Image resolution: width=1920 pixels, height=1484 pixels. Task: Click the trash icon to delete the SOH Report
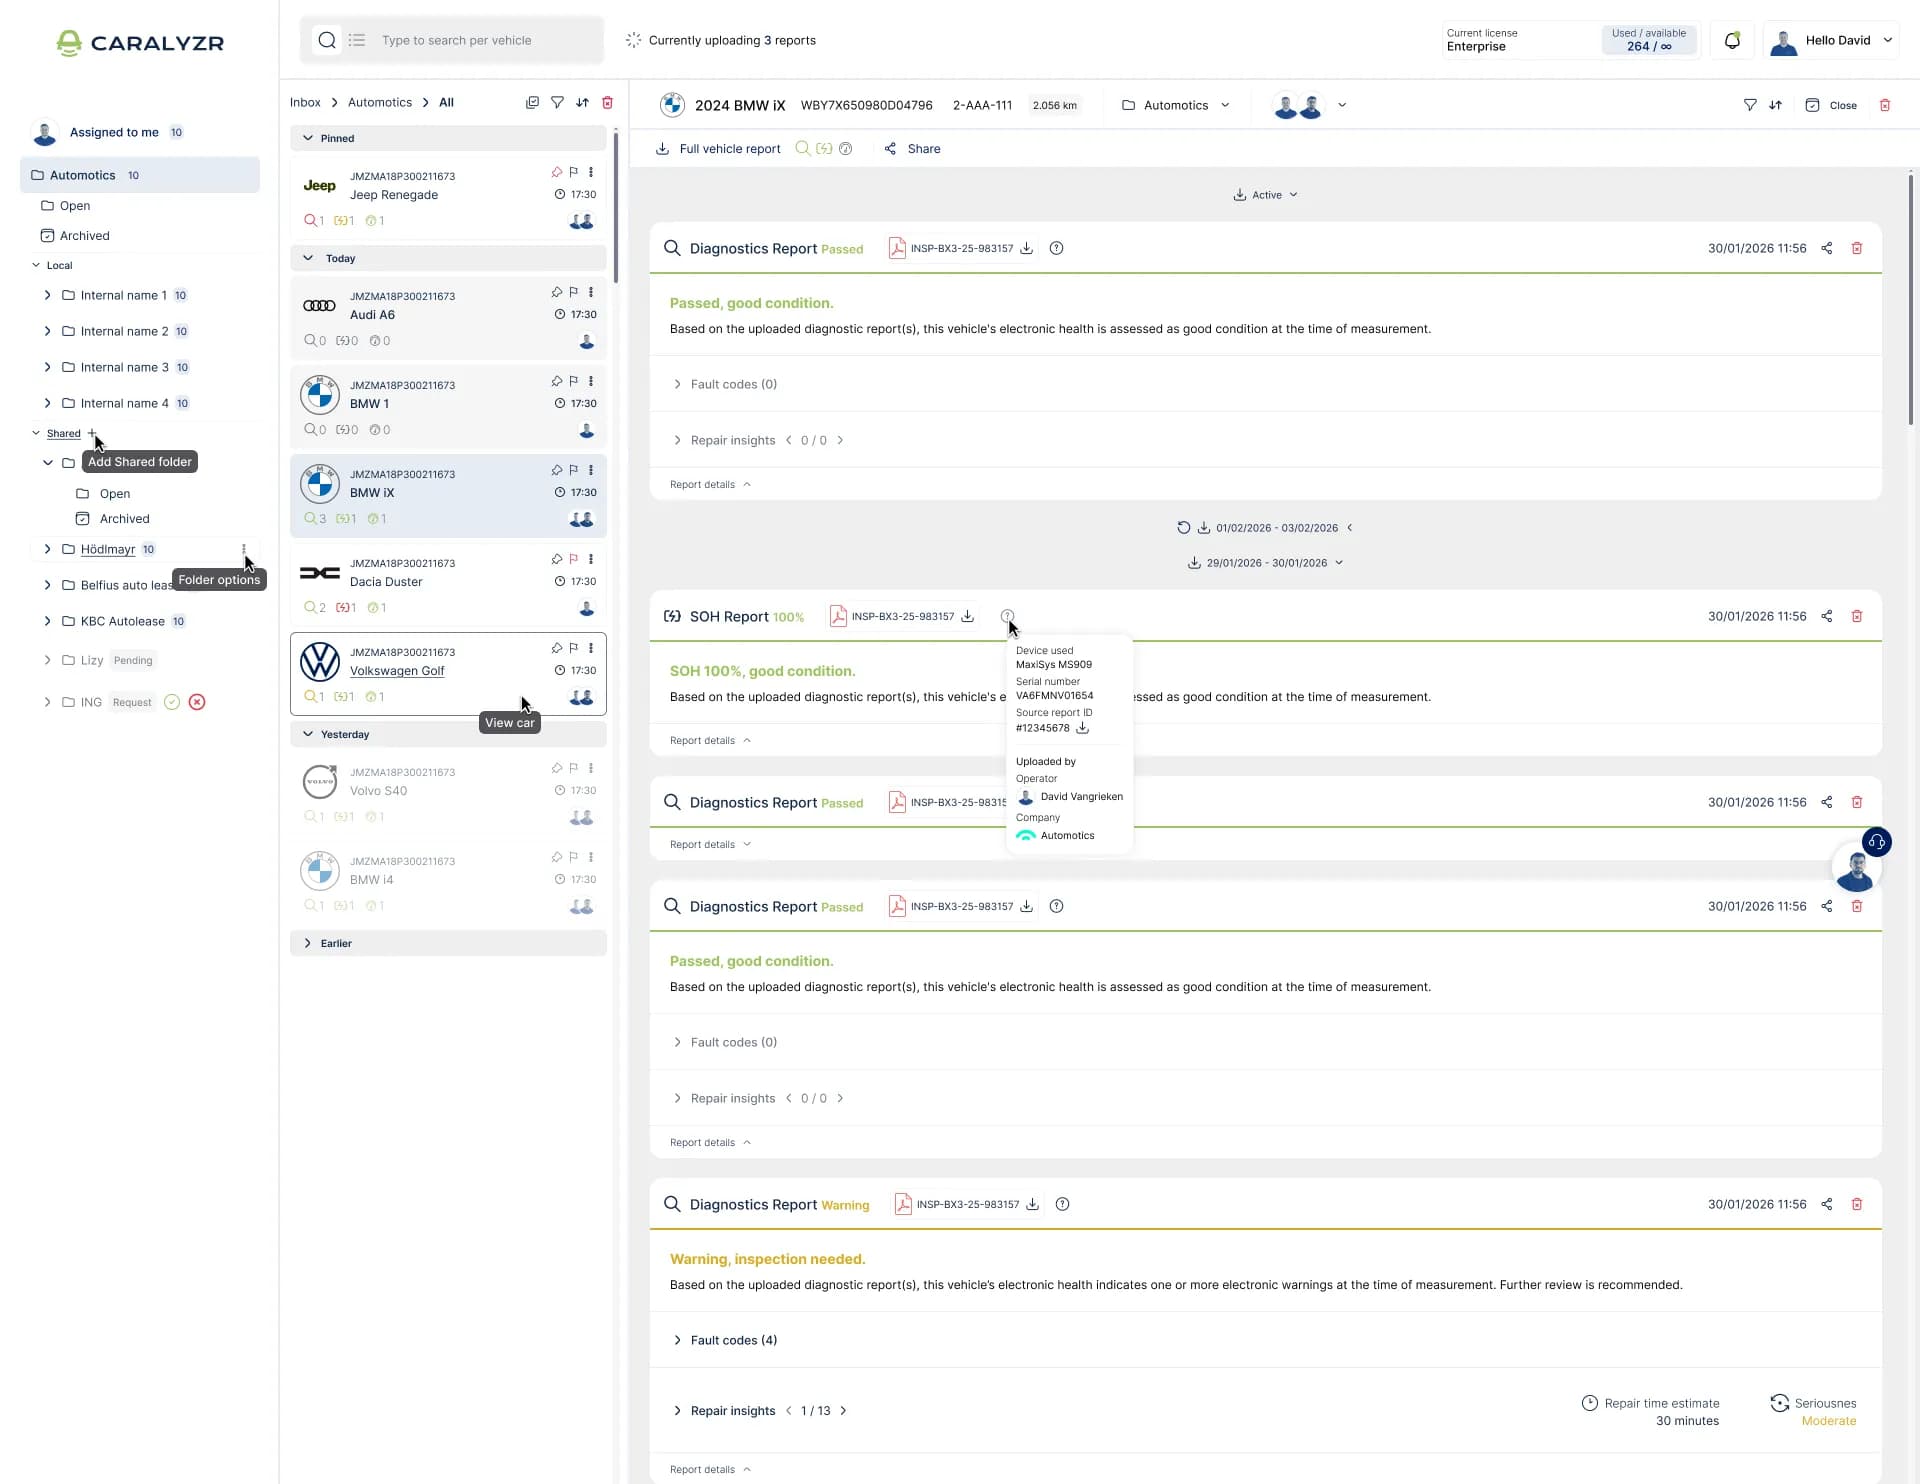(x=1857, y=616)
